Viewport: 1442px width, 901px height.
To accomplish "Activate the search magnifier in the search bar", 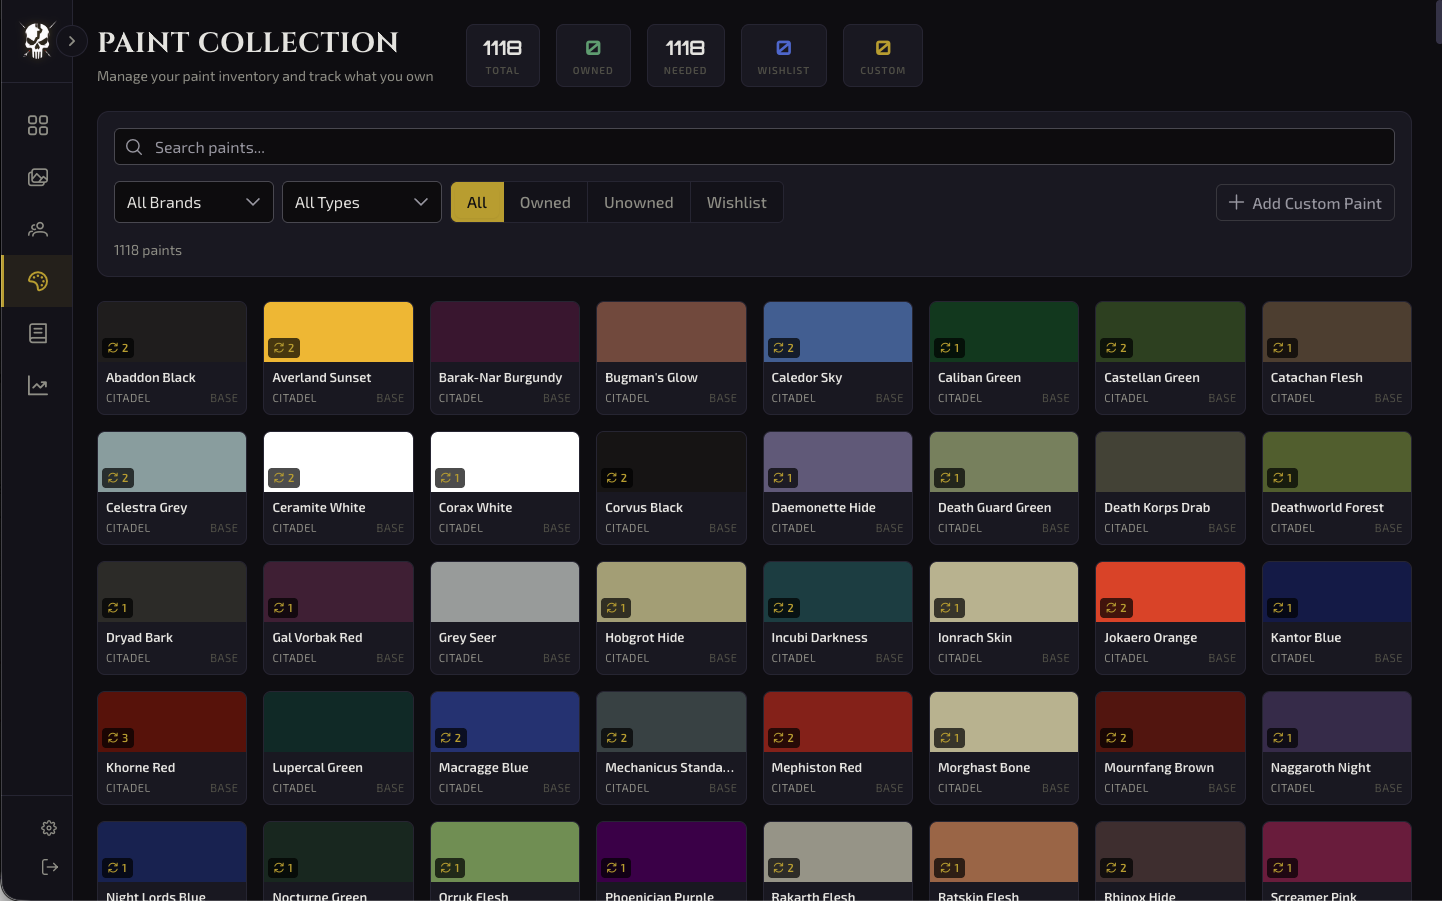I will [133, 146].
